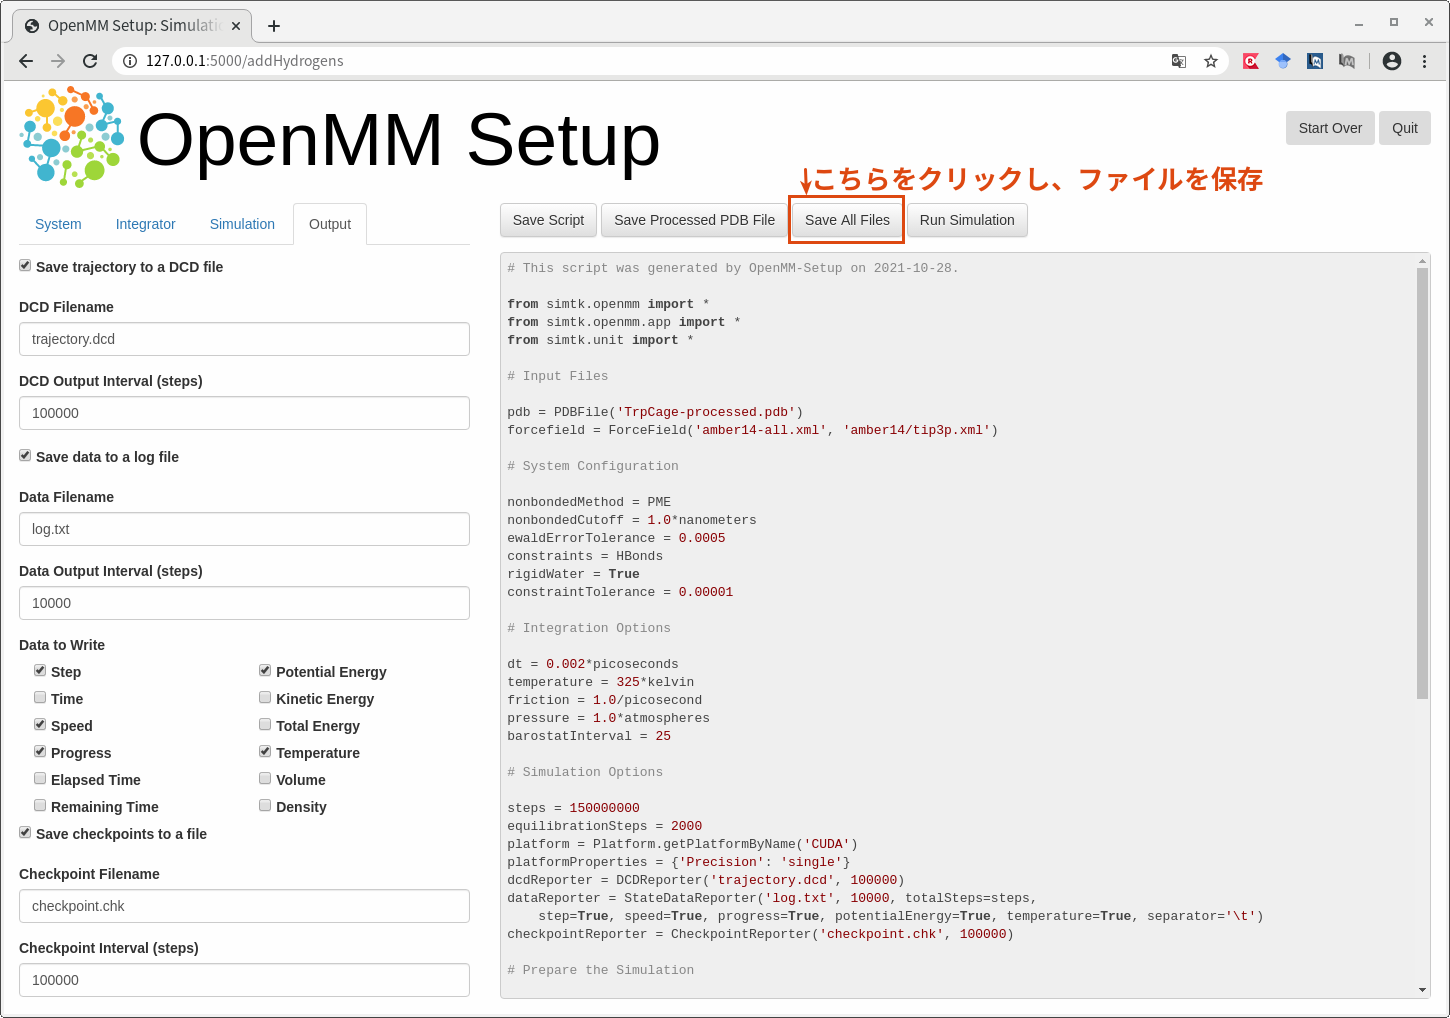
Task: Click the blue diamond extension icon
Action: (1283, 61)
